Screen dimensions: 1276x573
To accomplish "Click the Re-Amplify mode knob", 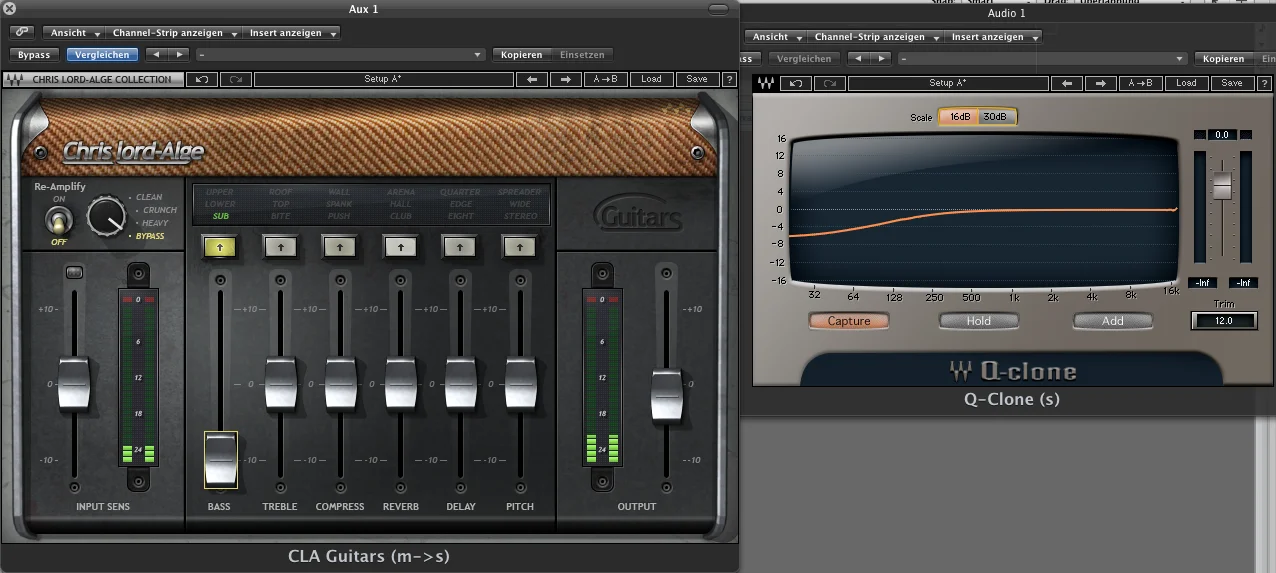I will tap(104, 216).
